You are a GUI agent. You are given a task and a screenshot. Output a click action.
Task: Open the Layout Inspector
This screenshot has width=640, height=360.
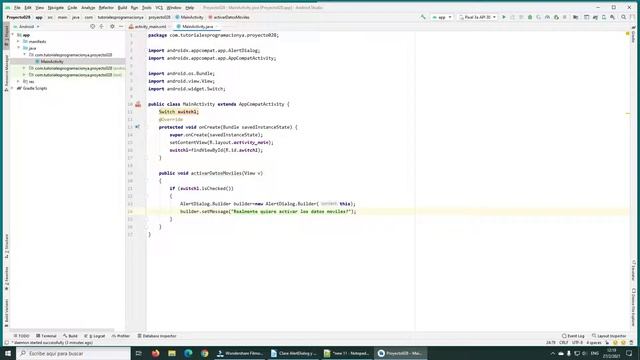[x=609, y=336]
